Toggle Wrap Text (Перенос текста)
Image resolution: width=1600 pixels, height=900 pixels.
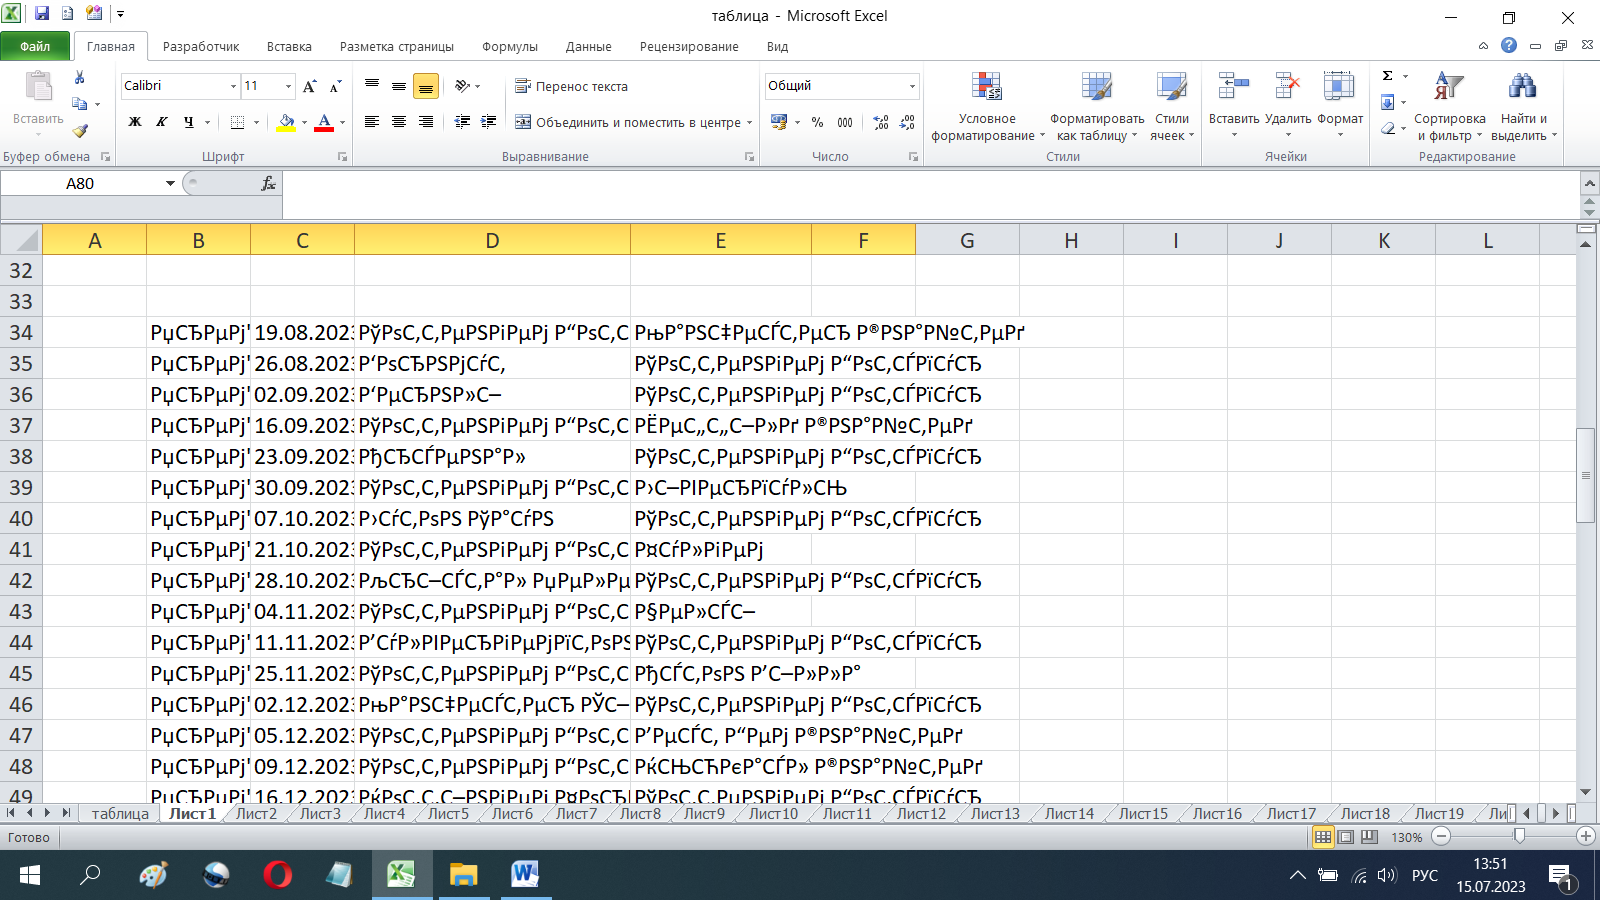coord(572,87)
